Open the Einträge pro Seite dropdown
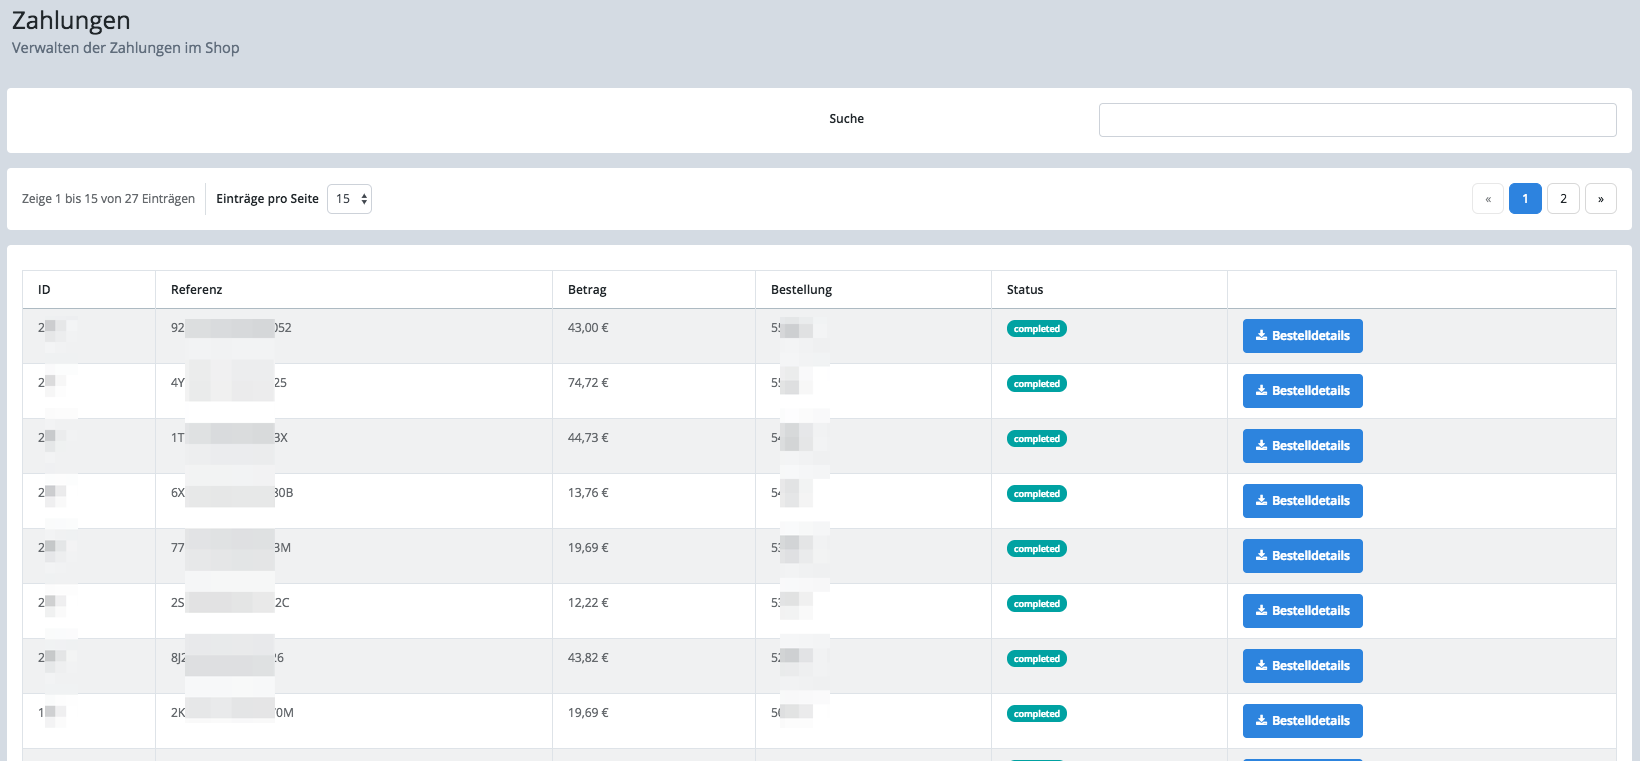1640x761 pixels. click(x=349, y=199)
